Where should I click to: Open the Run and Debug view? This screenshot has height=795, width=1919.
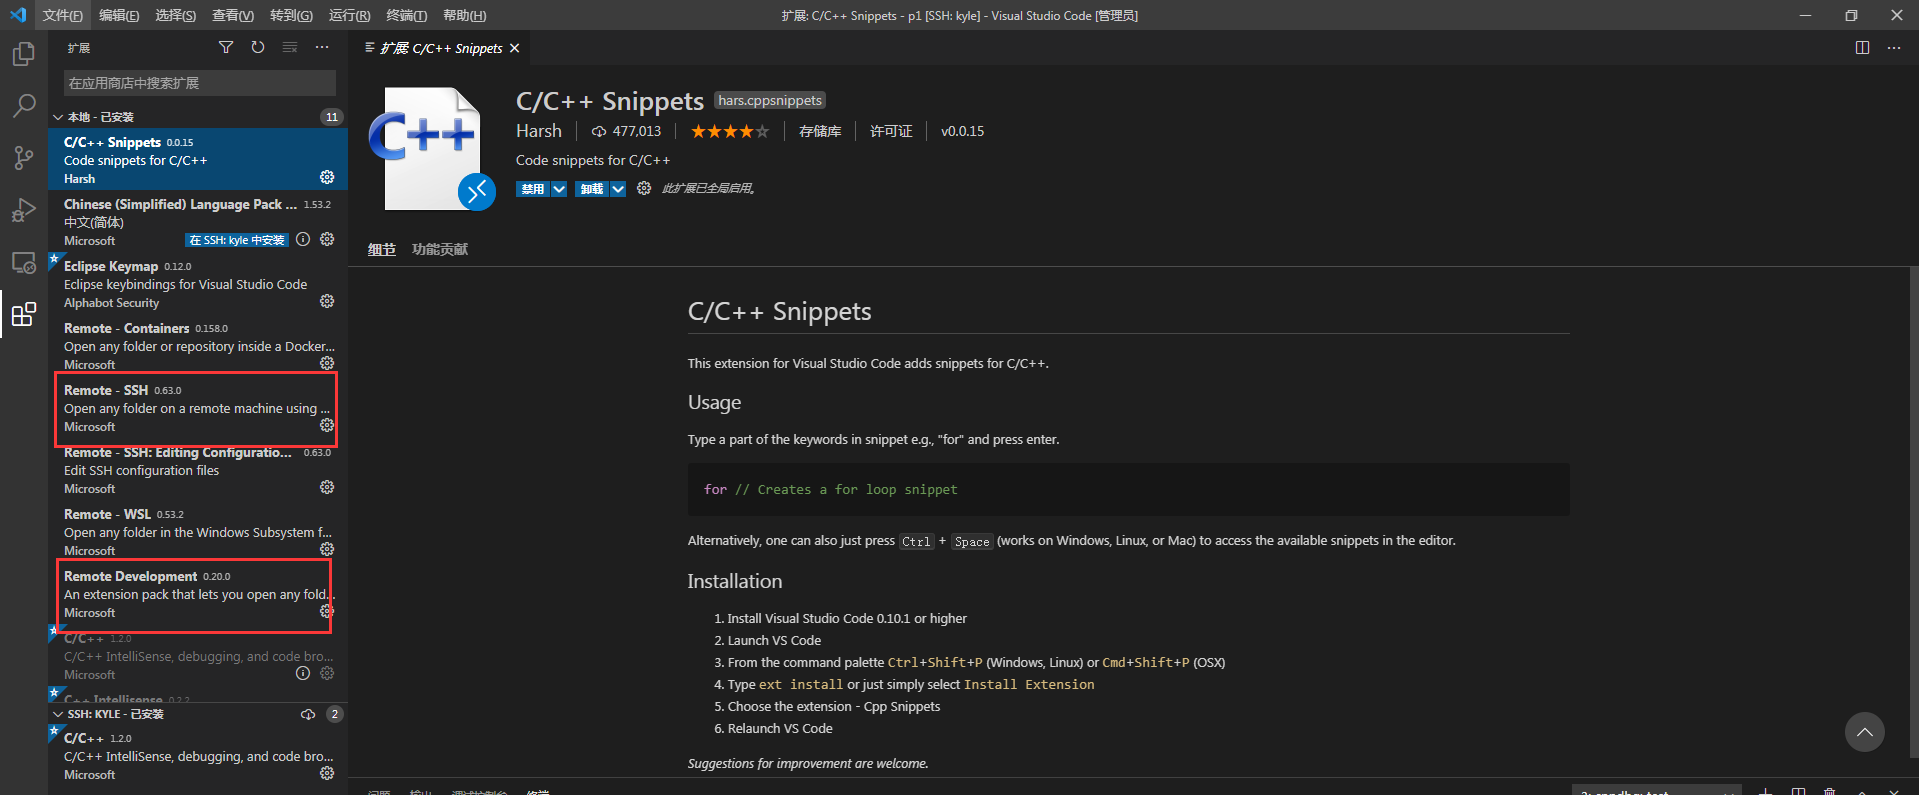point(24,210)
